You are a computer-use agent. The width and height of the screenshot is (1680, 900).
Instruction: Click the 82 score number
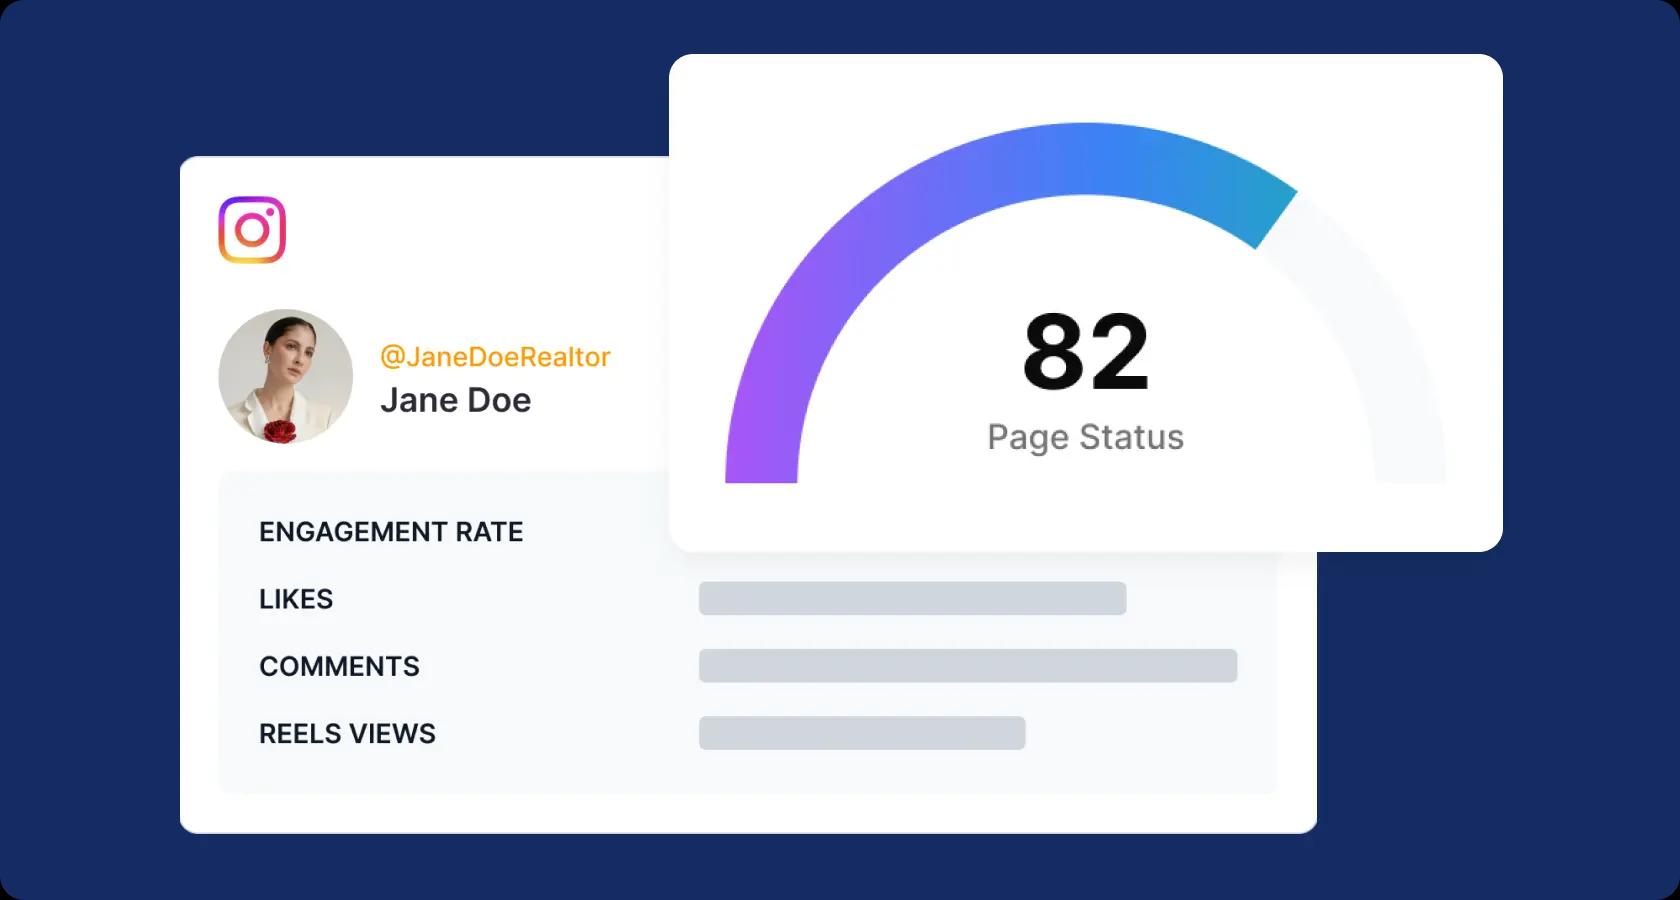tap(1086, 352)
